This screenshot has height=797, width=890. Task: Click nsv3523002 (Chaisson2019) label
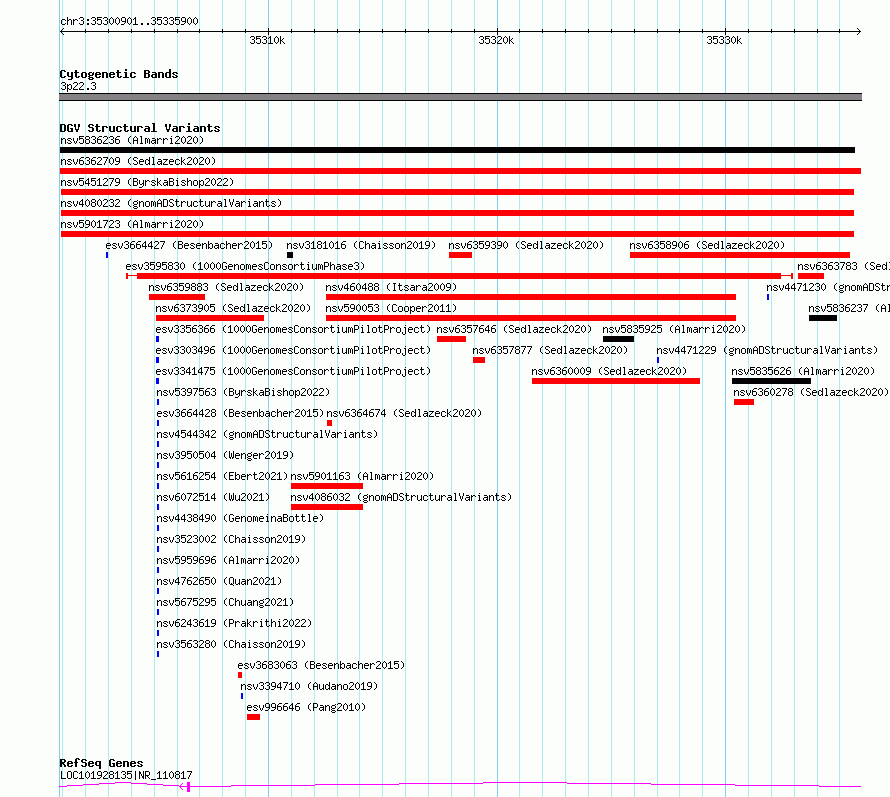(x=231, y=539)
